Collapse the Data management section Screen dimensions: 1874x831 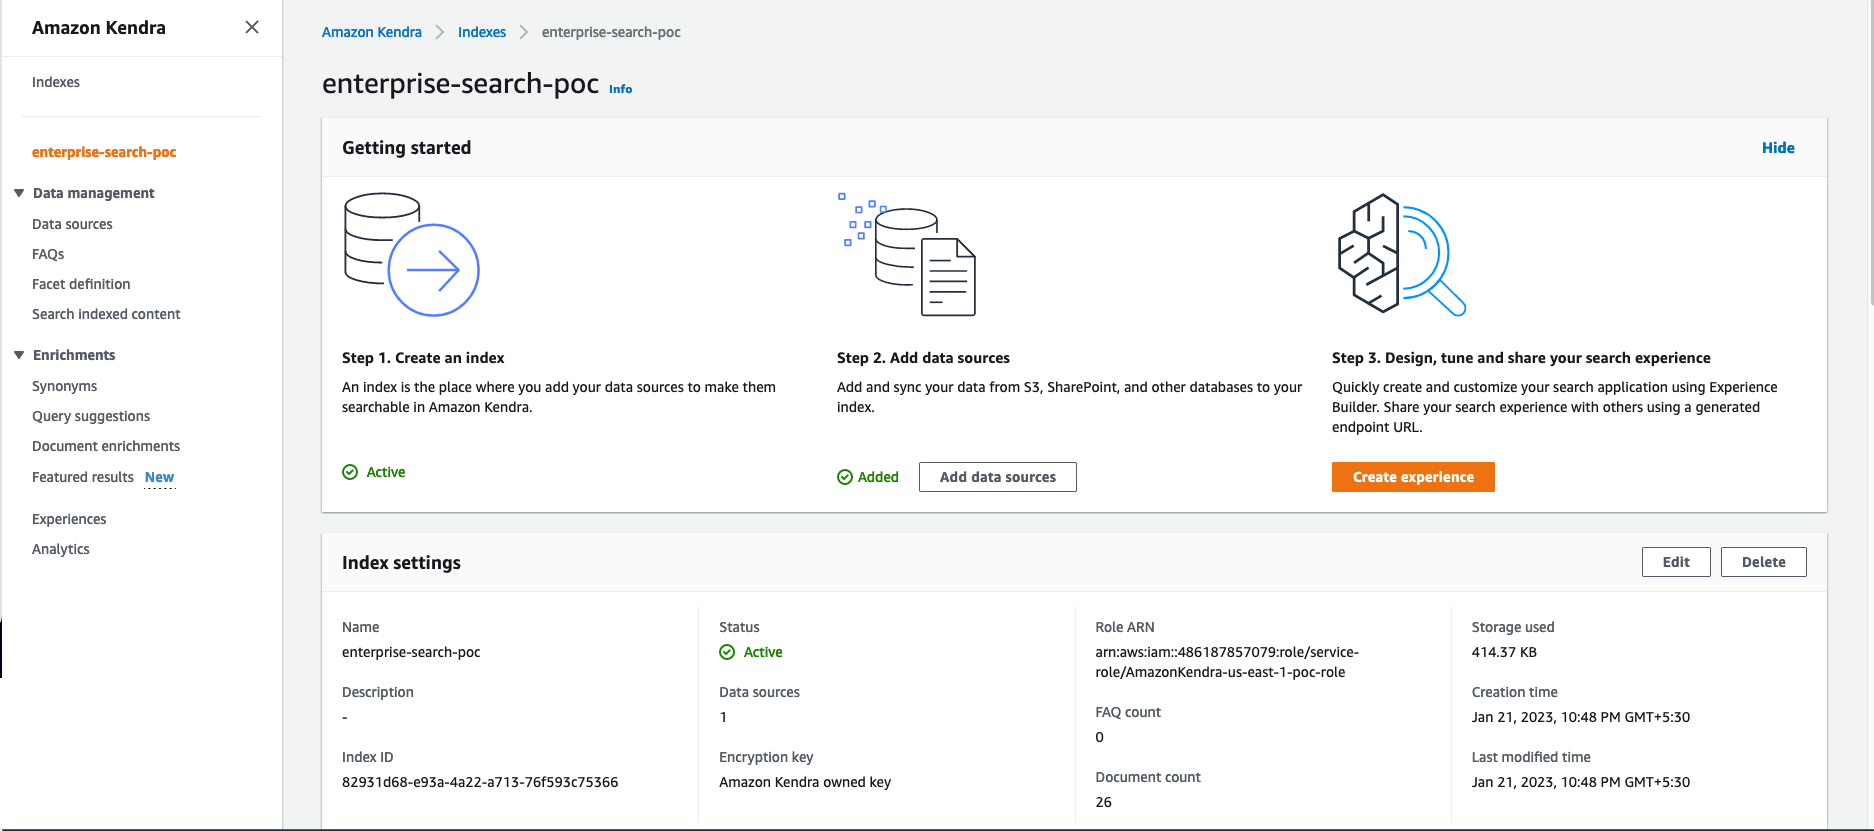19,193
